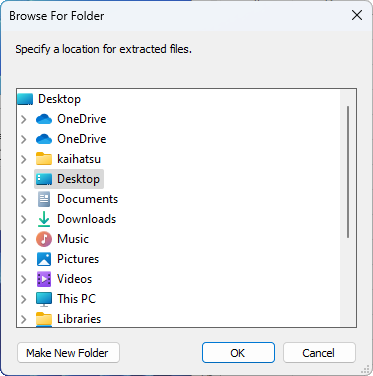Screen dimensions: 373x376
Task: Select the first OneDrive cloud icon
Action: point(44,119)
